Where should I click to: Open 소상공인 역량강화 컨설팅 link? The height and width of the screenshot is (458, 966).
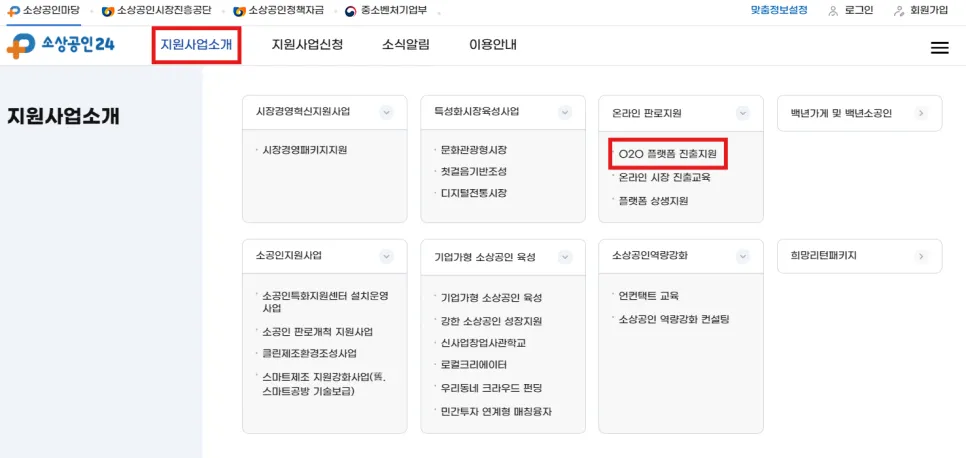[x=674, y=319]
